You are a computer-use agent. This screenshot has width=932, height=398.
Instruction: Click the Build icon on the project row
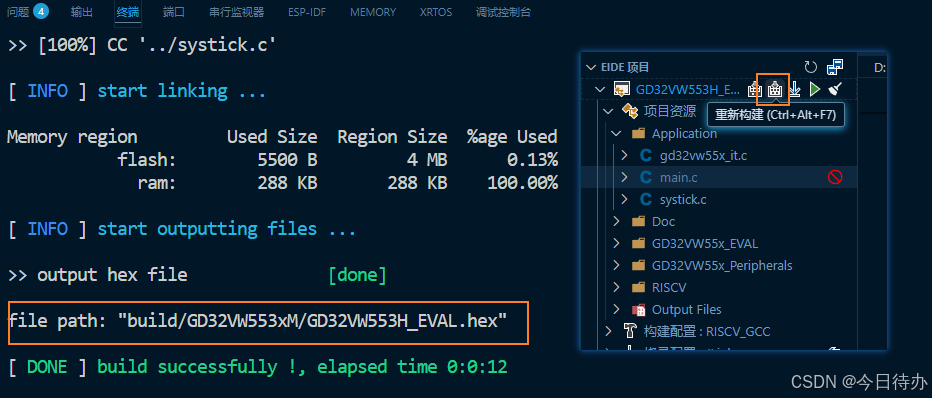tap(755, 90)
